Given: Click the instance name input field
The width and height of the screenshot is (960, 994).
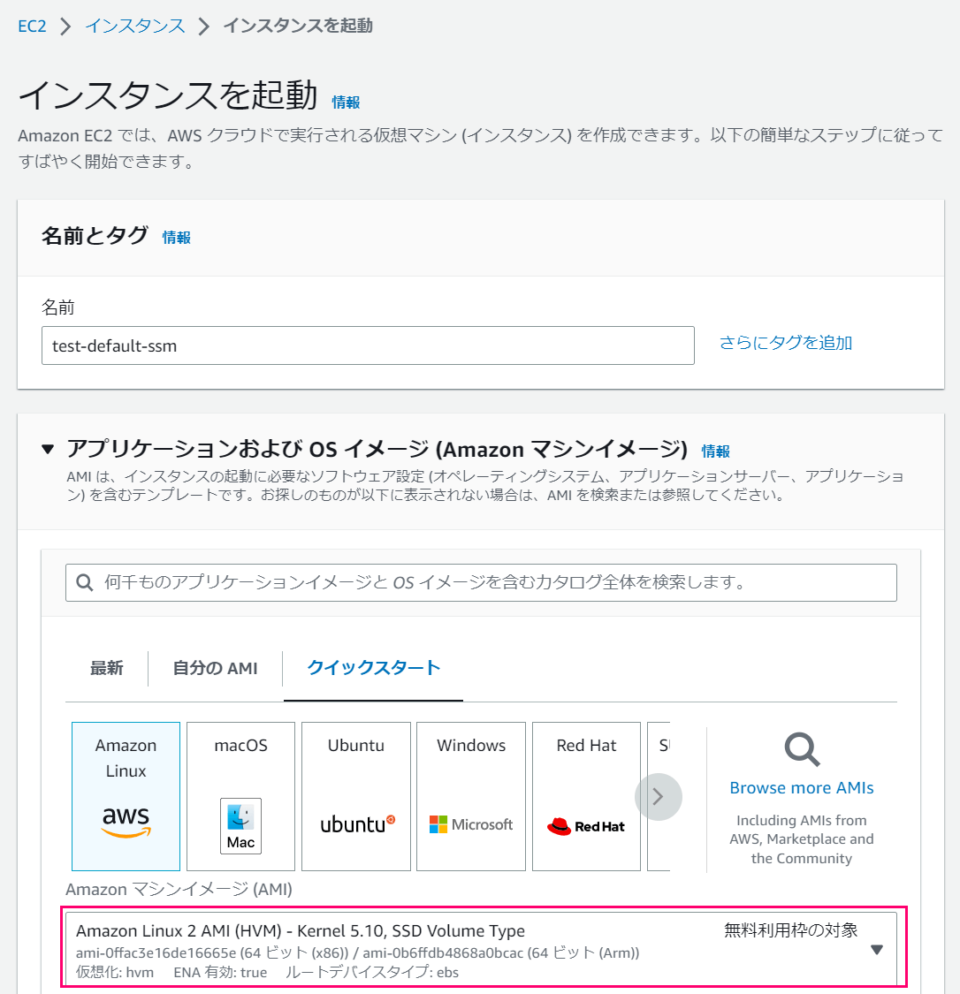Looking at the screenshot, I should pos(367,346).
